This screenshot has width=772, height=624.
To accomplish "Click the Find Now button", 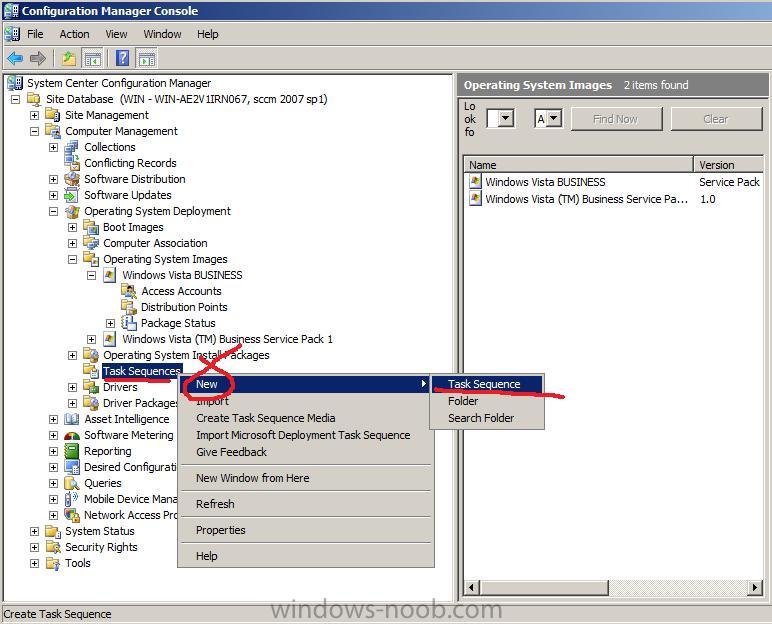I will pos(616,119).
